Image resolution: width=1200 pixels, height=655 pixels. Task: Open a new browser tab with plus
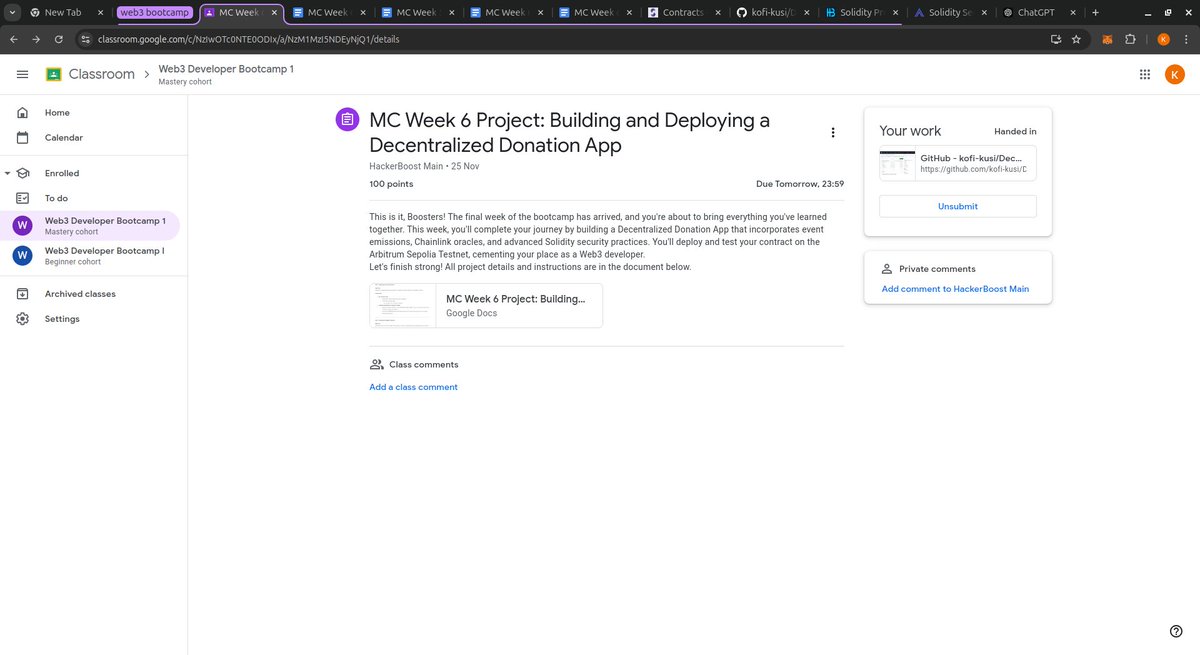point(1096,12)
